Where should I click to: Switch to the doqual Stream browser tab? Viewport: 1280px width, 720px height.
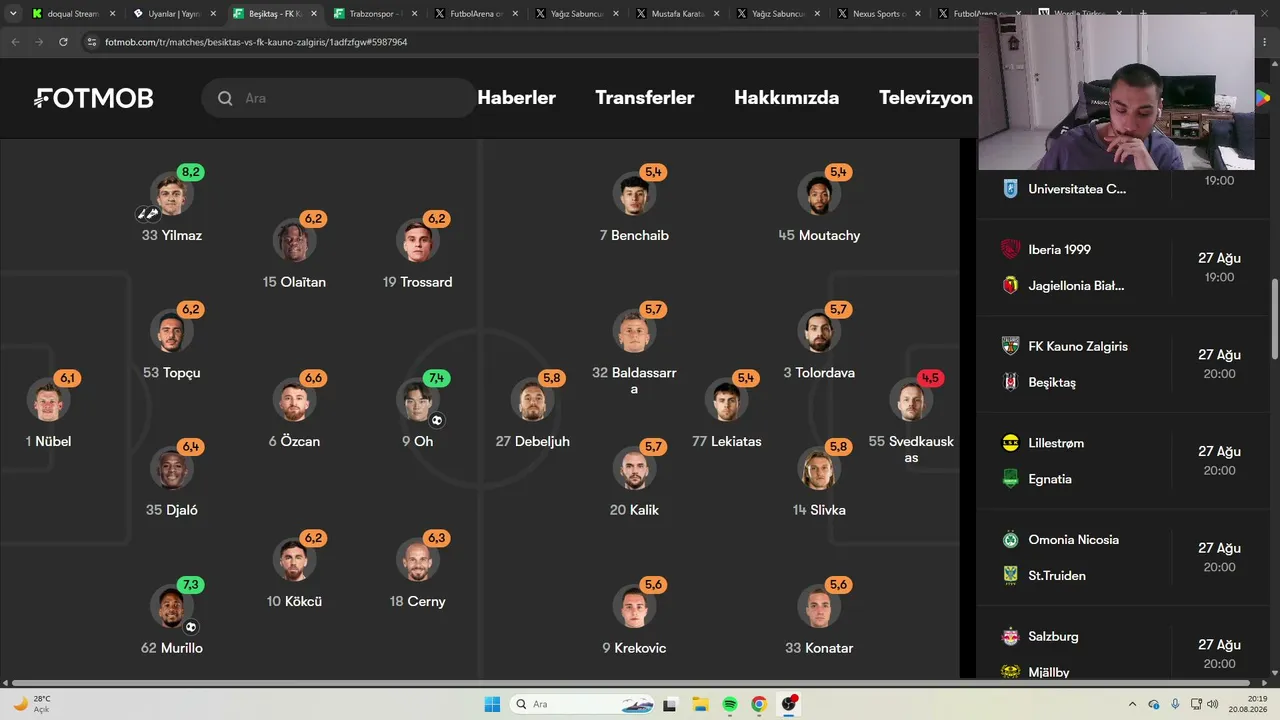coord(73,14)
